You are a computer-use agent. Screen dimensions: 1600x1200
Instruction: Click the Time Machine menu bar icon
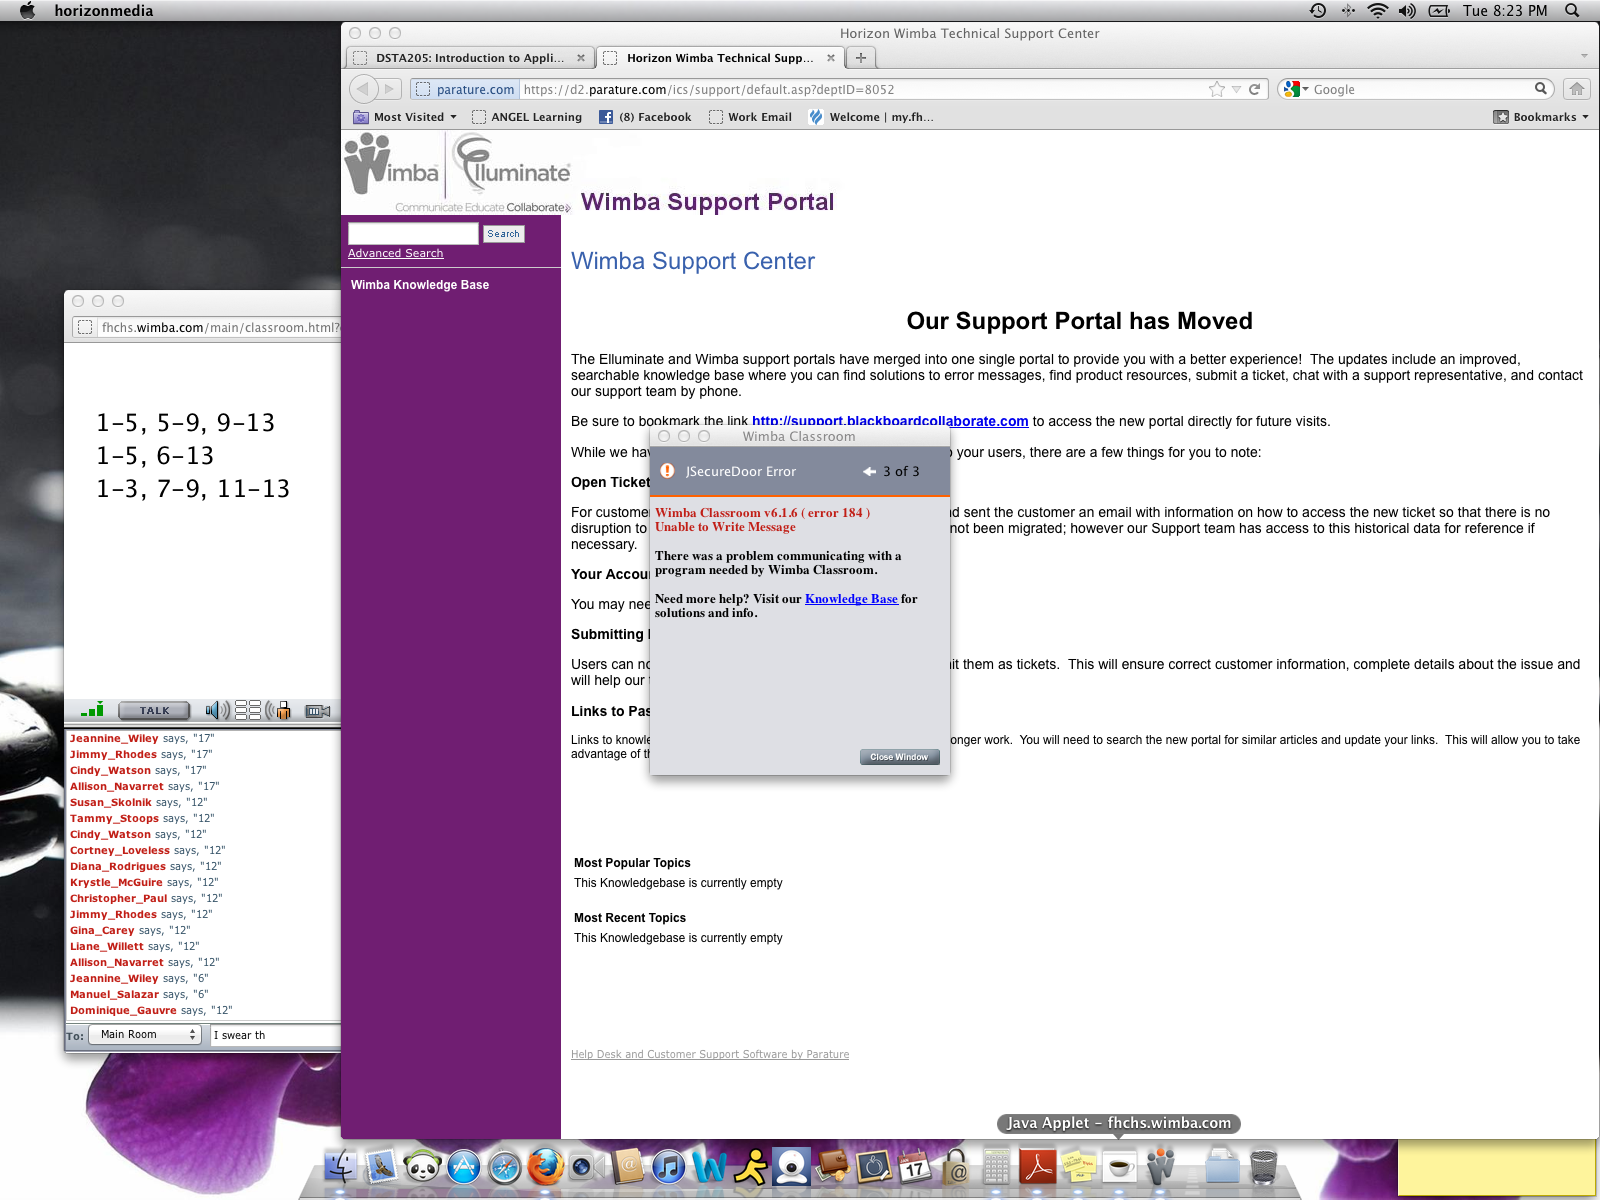point(1318,11)
